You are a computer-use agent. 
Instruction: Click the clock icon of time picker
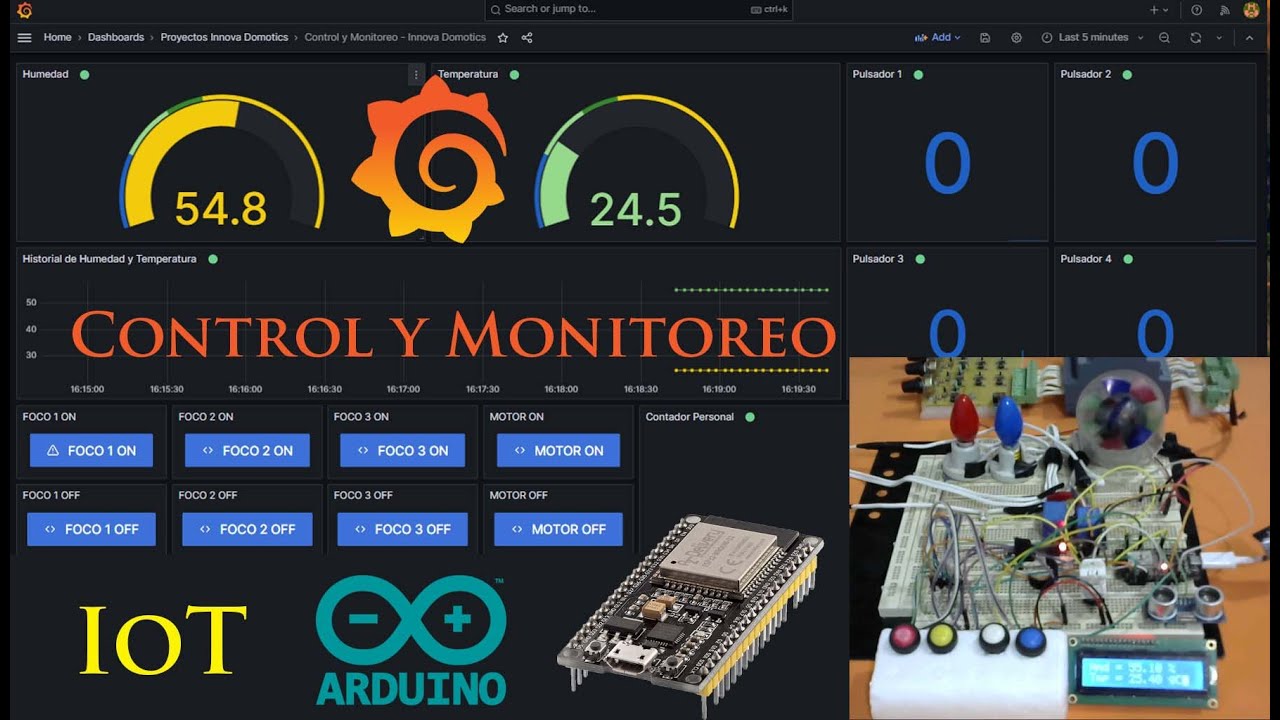click(x=1047, y=37)
